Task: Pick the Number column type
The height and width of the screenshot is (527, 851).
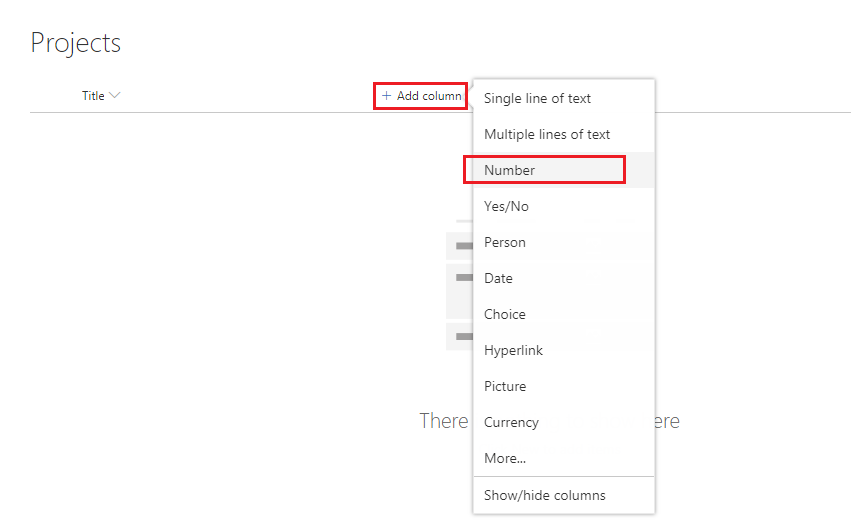Action: [x=510, y=170]
